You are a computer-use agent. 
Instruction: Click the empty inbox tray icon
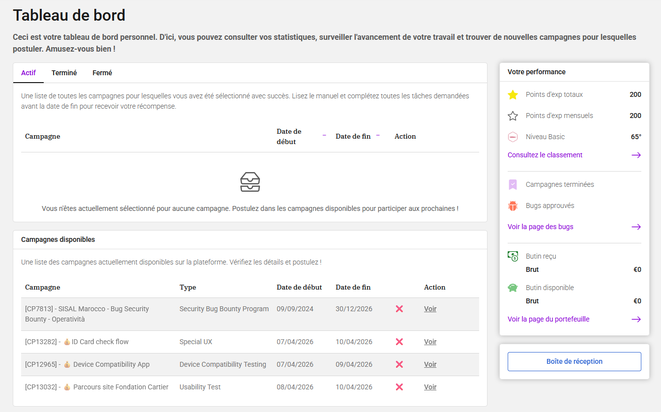pyautogui.click(x=250, y=182)
